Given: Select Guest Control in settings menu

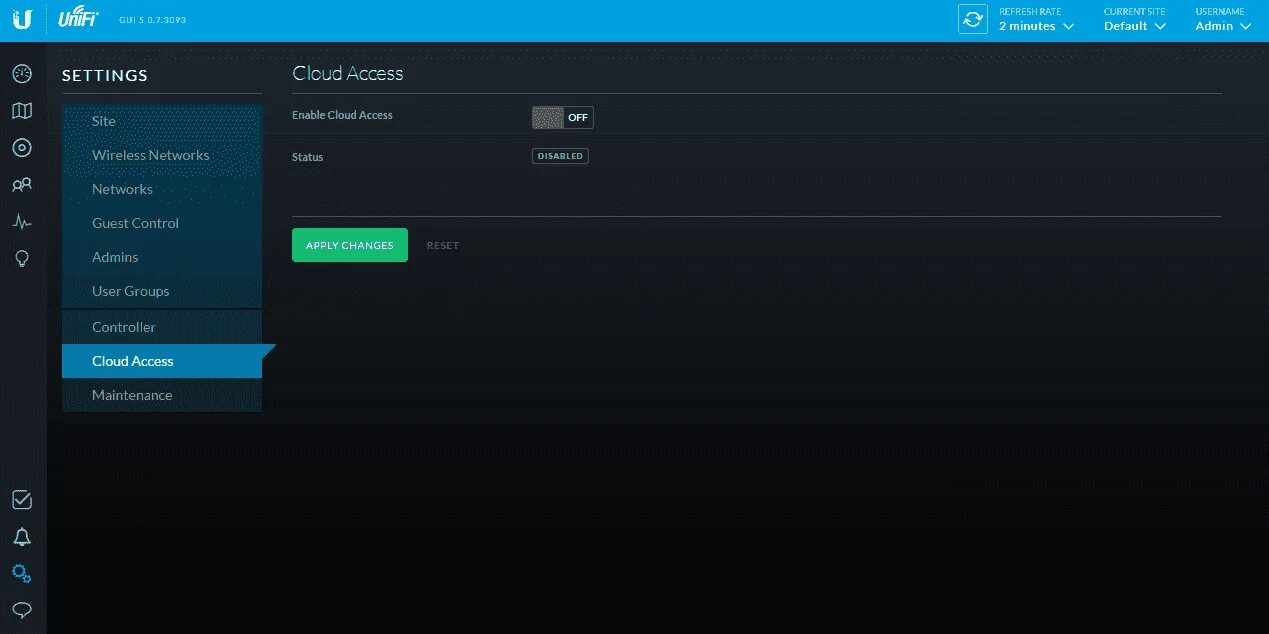Looking at the screenshot, I should 162,223.
